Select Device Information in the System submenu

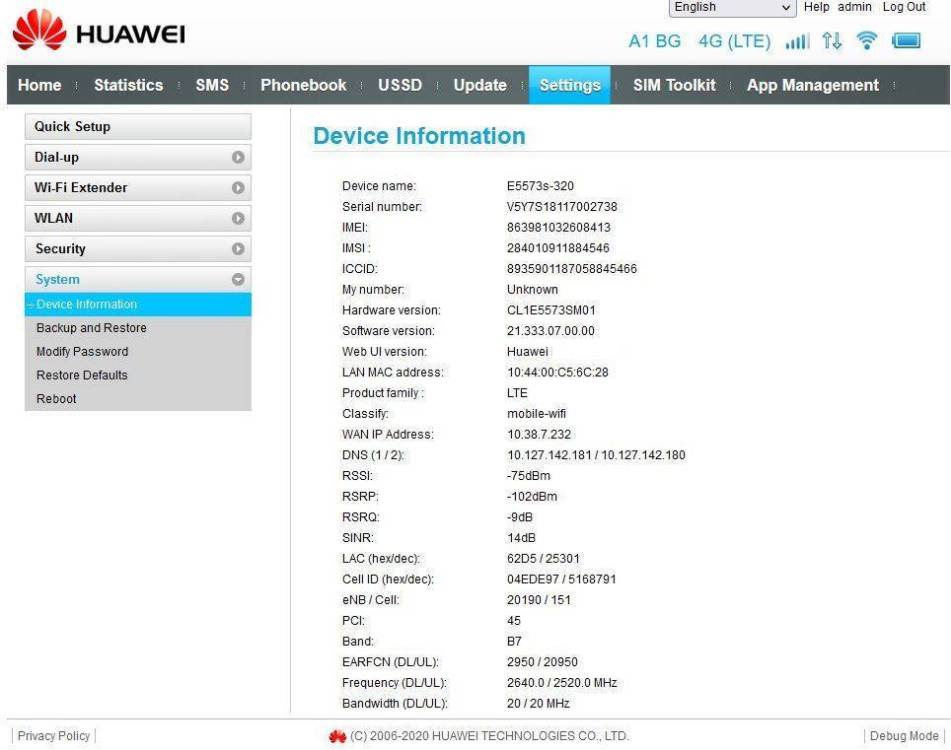click(138, 304)
